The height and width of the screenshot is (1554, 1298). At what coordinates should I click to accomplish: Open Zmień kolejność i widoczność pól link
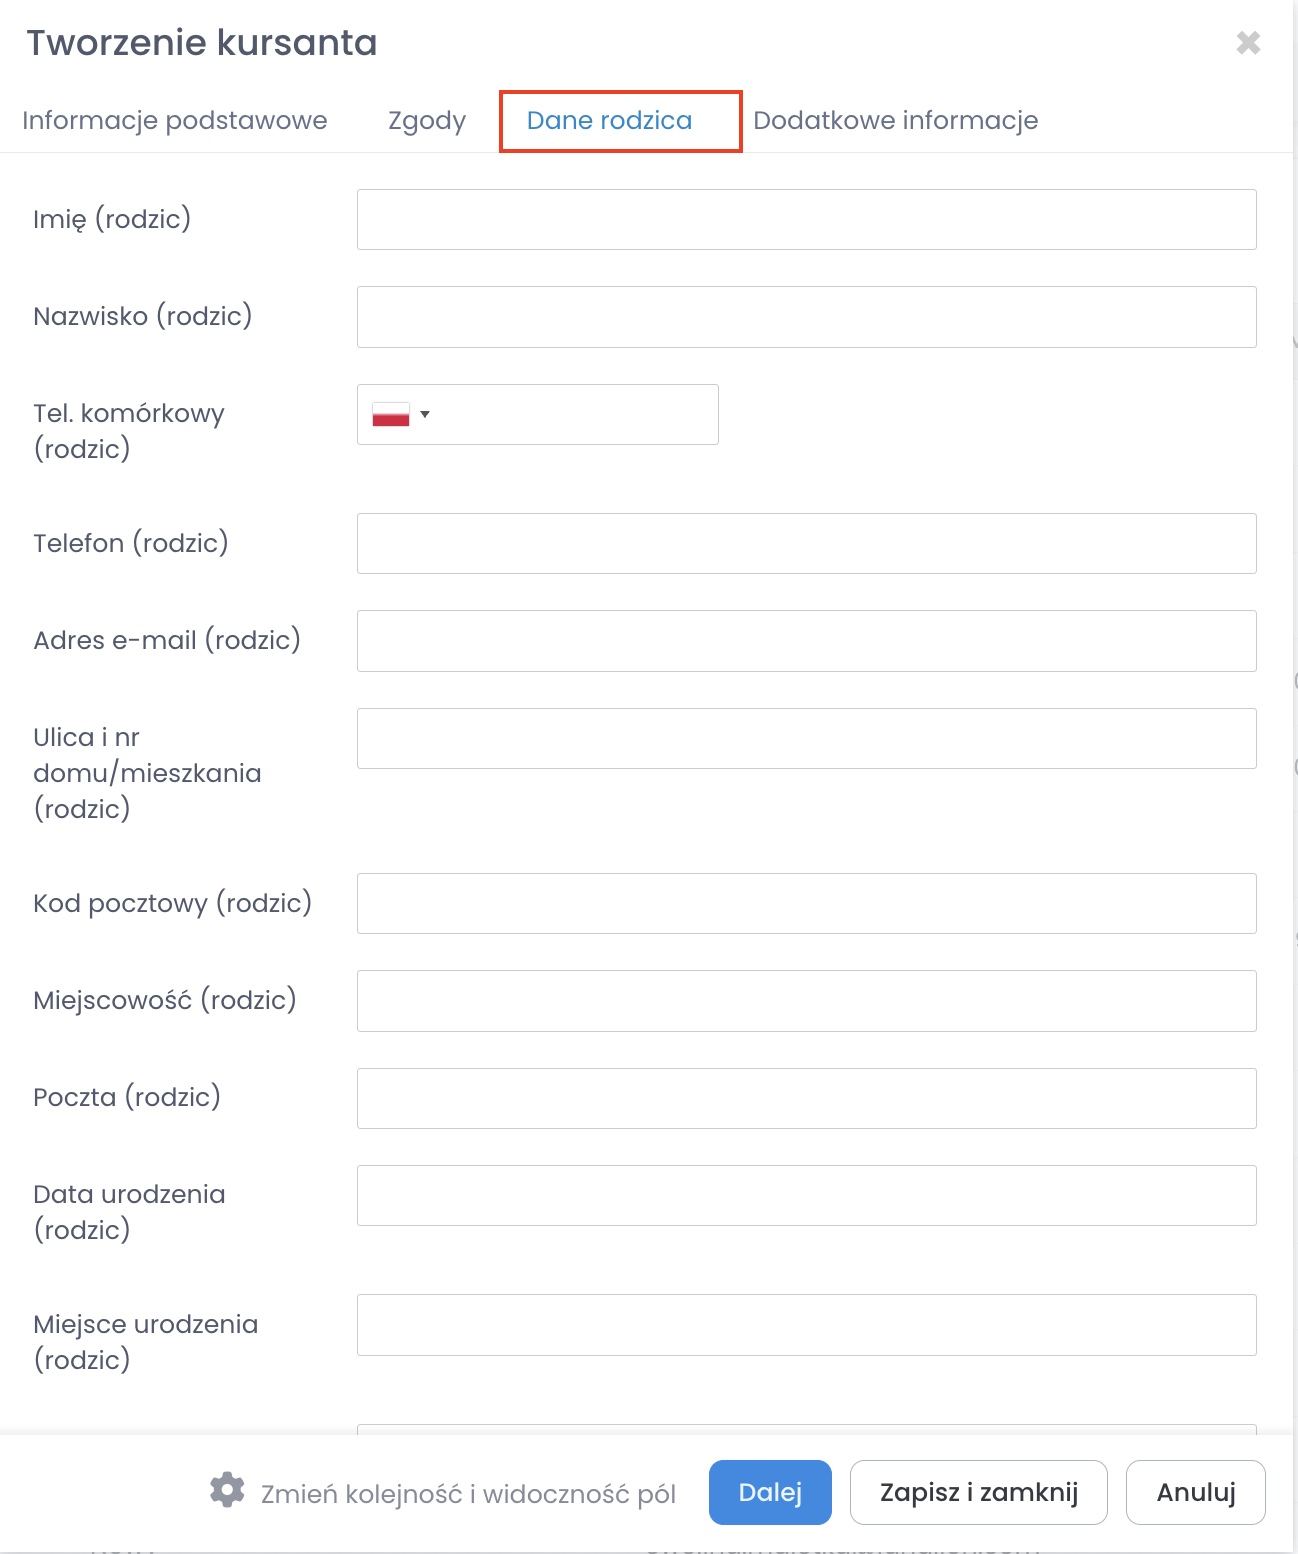pyautogui.click(x=468, y=1494)
